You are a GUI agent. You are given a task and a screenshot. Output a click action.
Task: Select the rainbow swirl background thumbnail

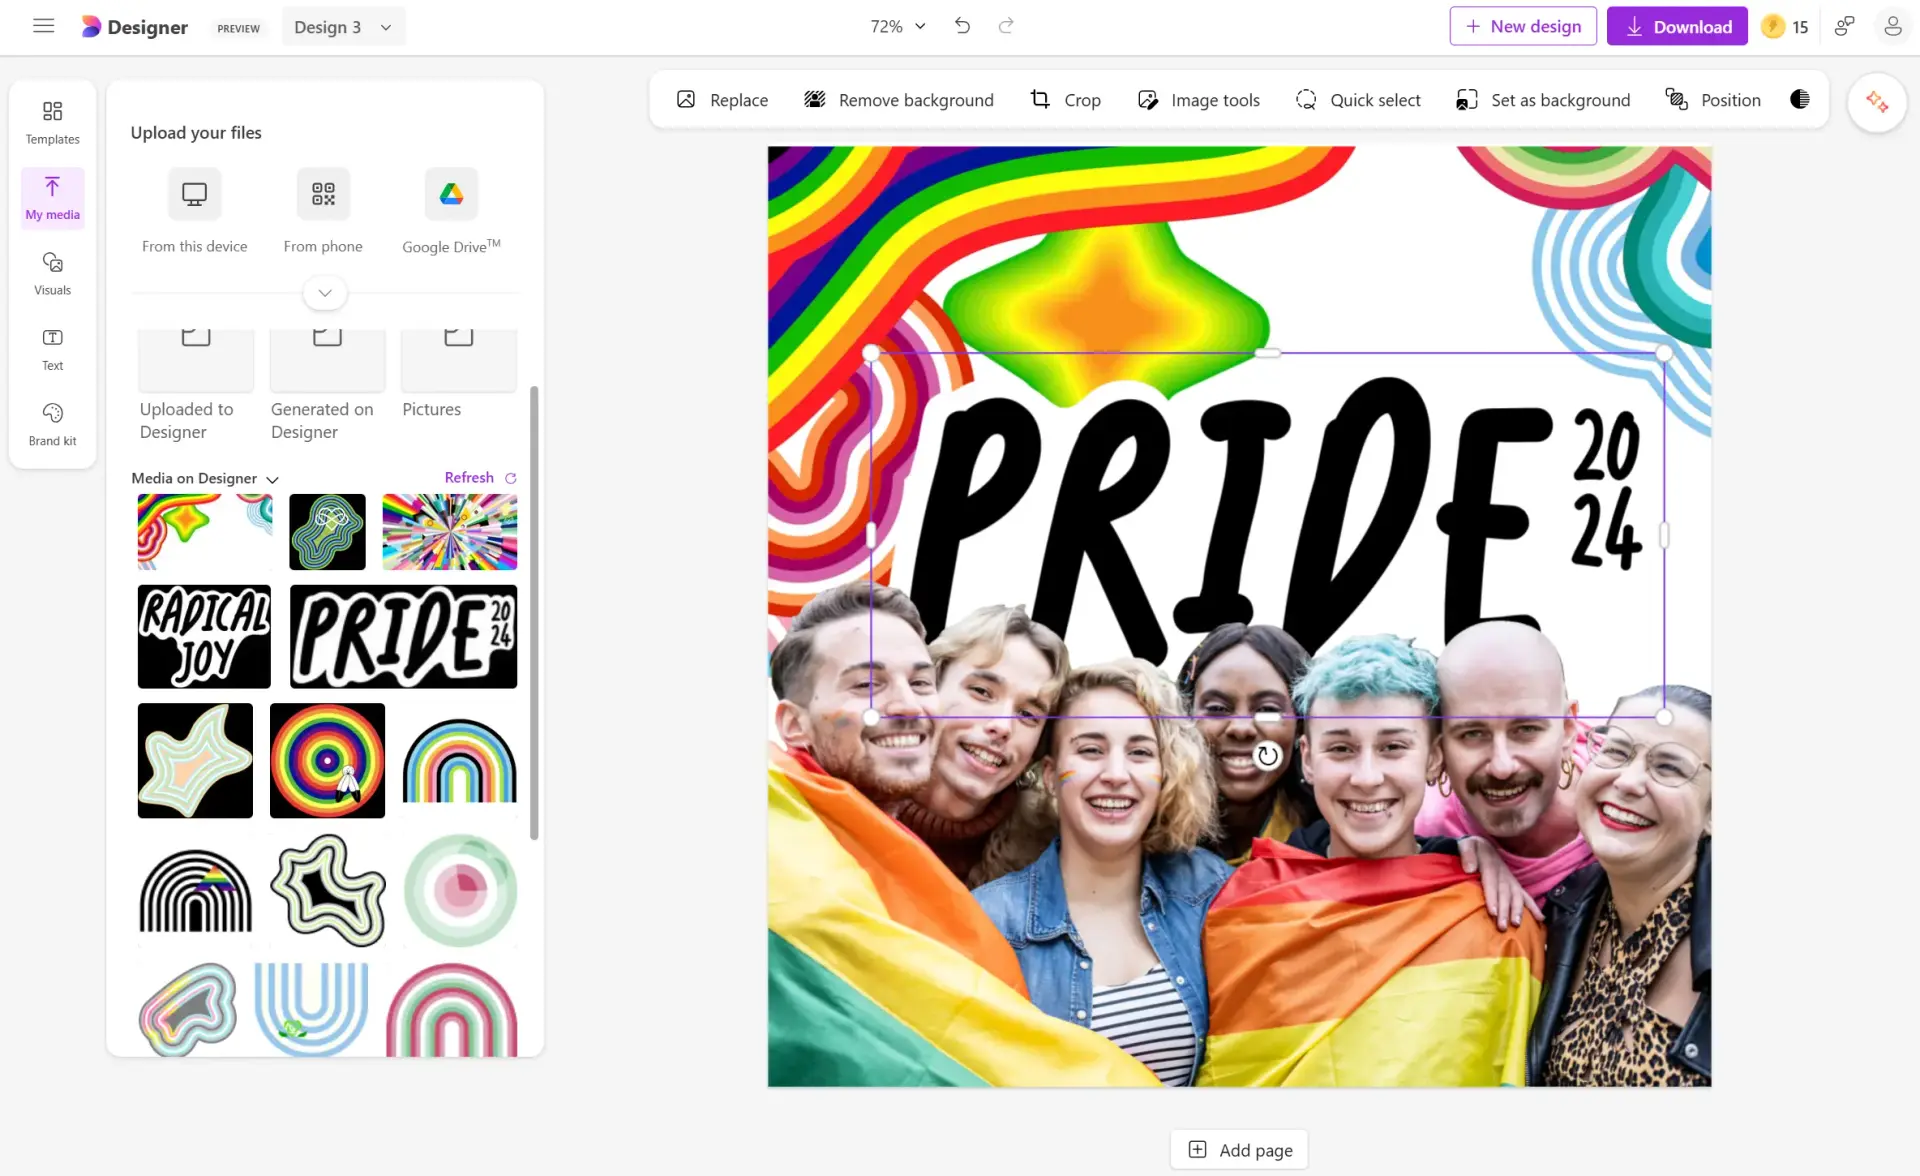(204, 532)
